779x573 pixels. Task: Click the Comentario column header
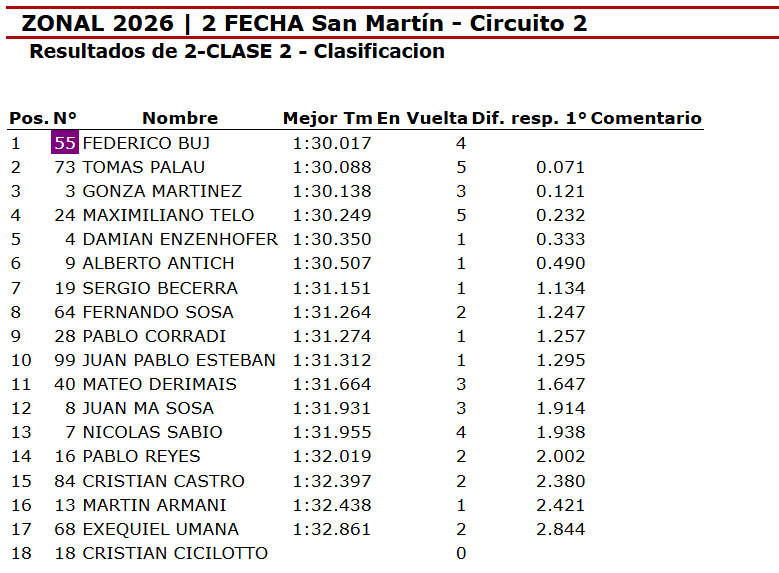[x=646, y=118]
